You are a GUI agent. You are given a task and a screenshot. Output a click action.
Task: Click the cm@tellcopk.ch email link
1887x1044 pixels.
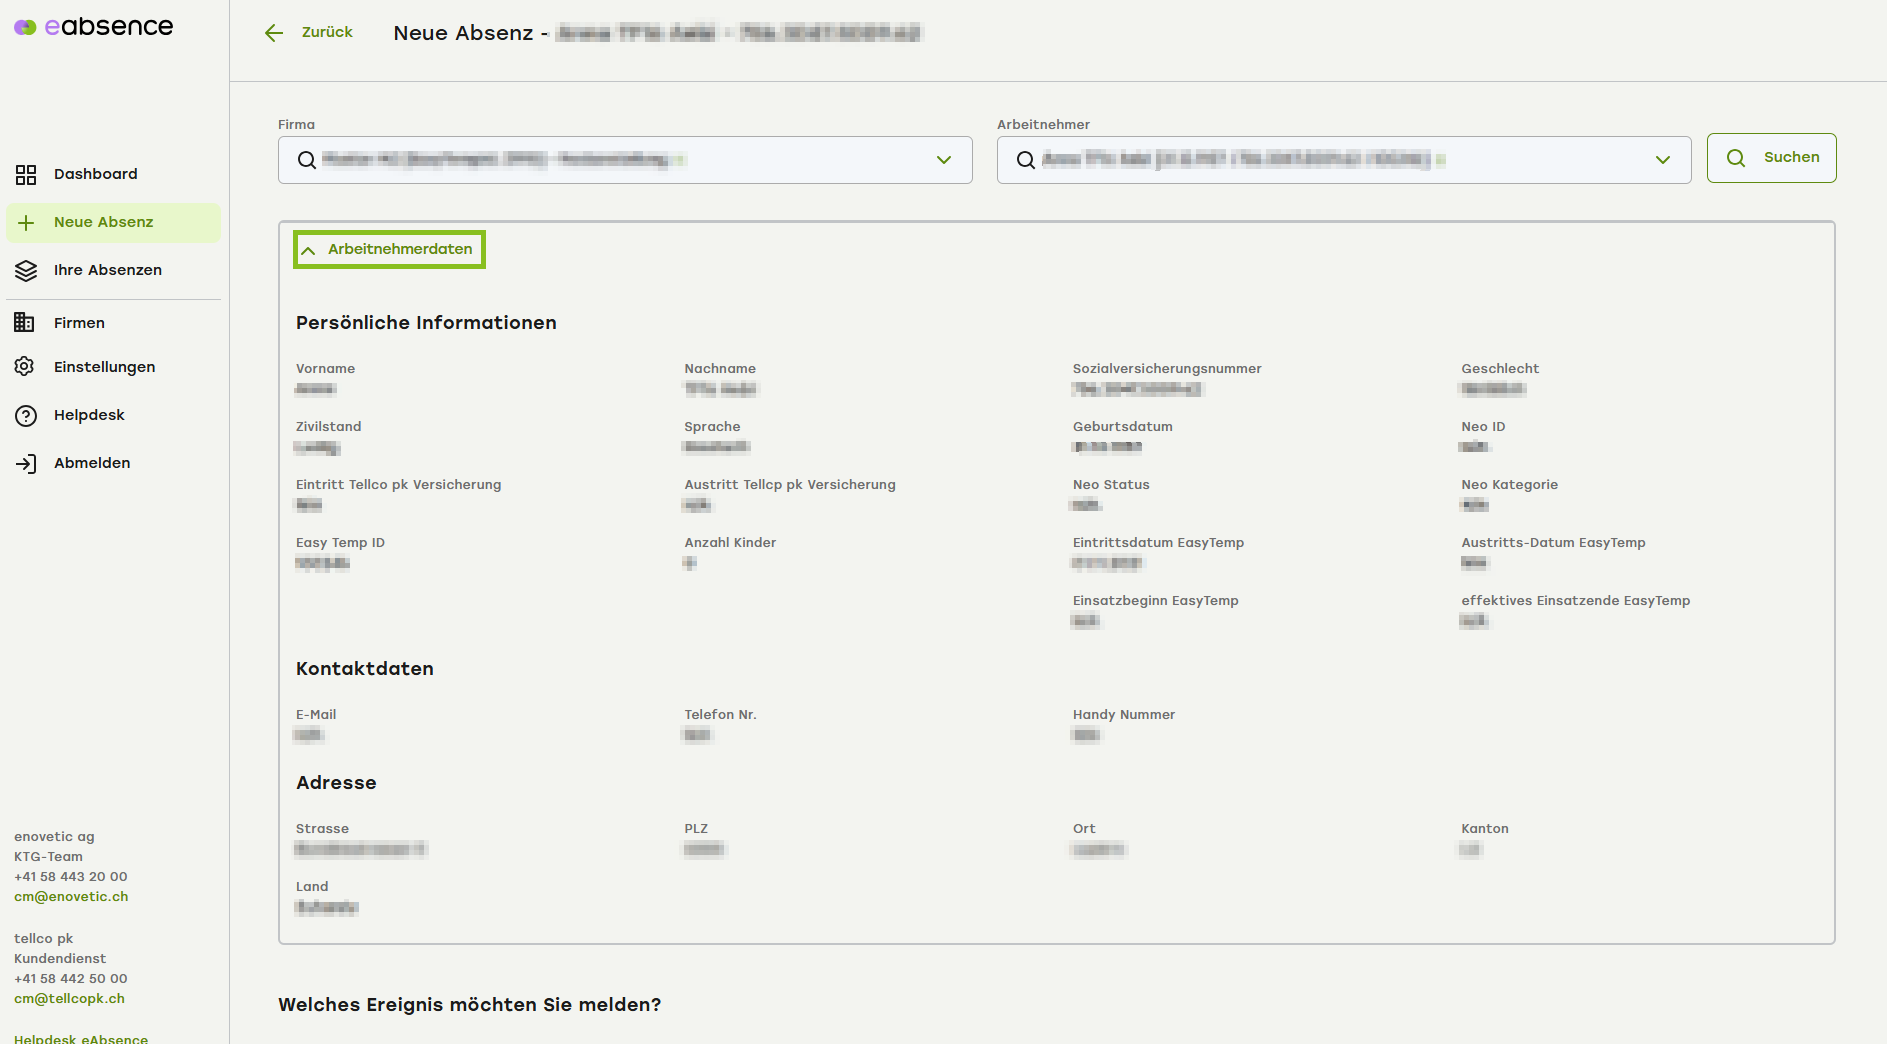pos(69,999)
